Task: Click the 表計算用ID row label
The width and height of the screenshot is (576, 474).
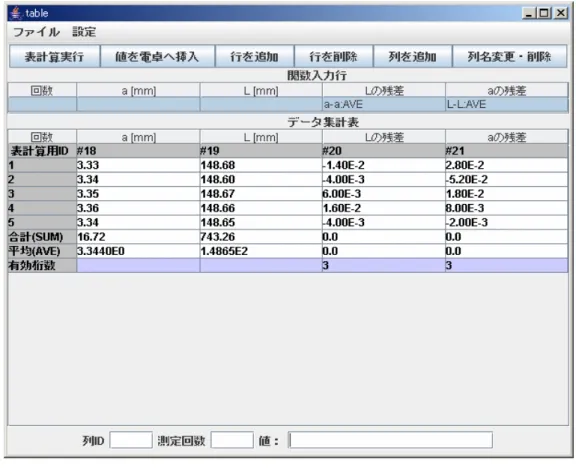Action: [42, 151]
